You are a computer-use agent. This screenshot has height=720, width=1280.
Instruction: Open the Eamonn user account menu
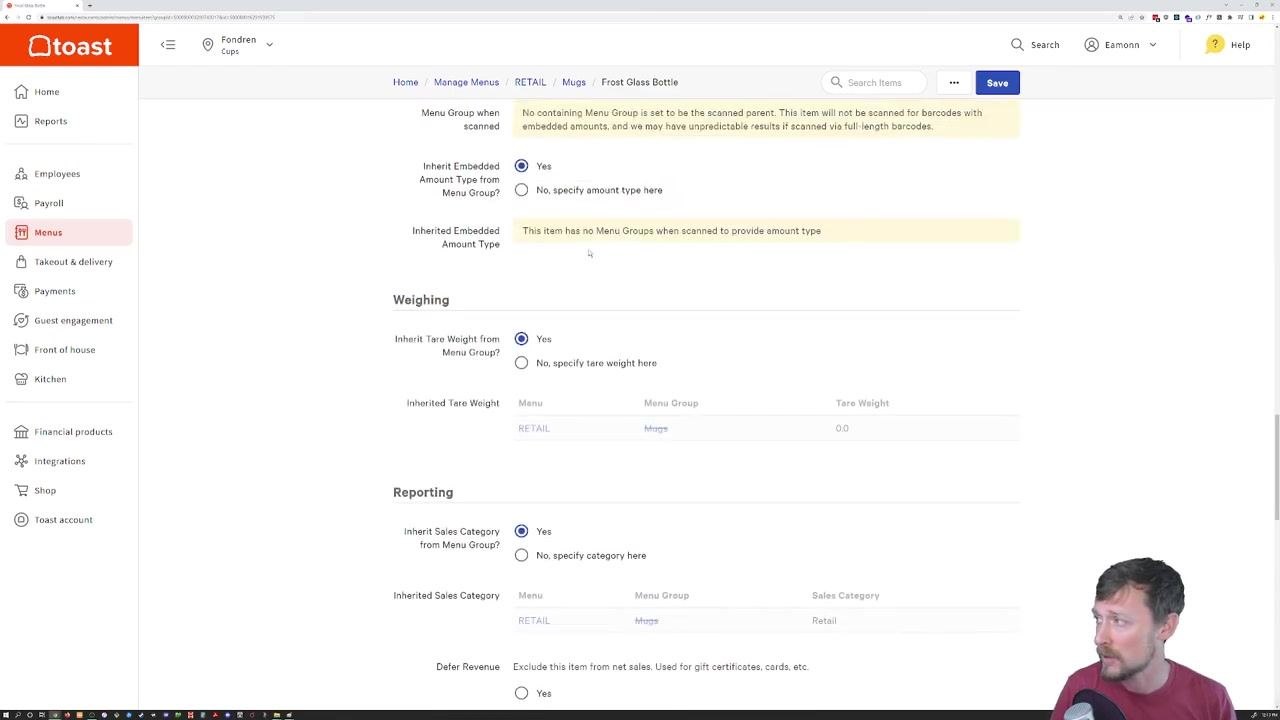tap(1121, 45)
